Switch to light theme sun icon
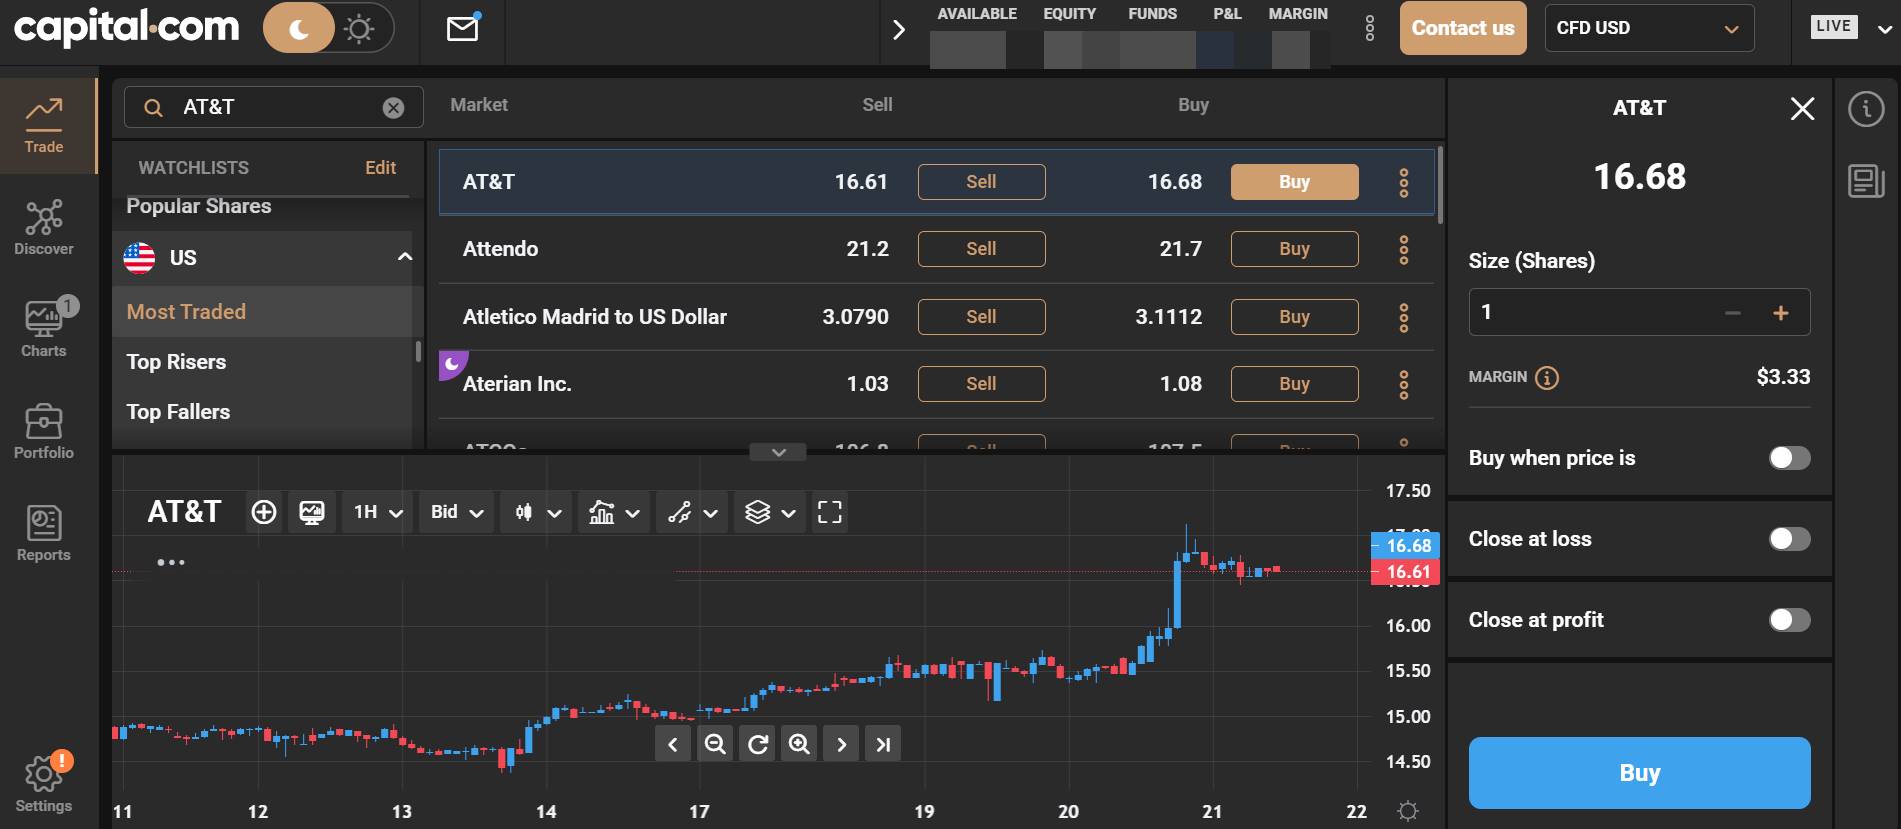1901x829 pixels. (x=359, y=29)
